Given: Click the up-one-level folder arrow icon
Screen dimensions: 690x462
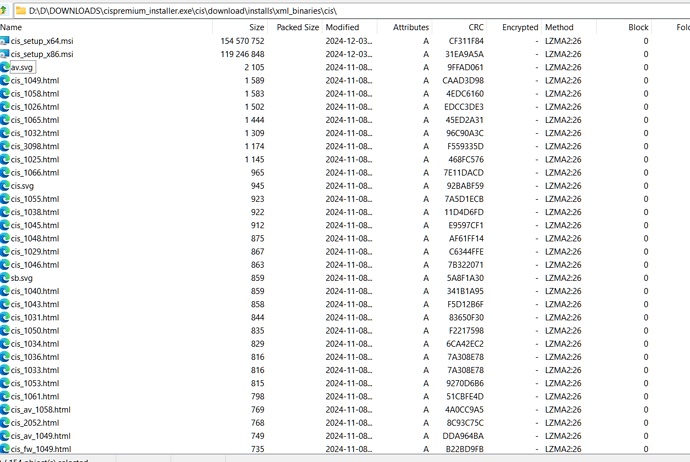Looking at the screenshot, I should click(4, 11).
